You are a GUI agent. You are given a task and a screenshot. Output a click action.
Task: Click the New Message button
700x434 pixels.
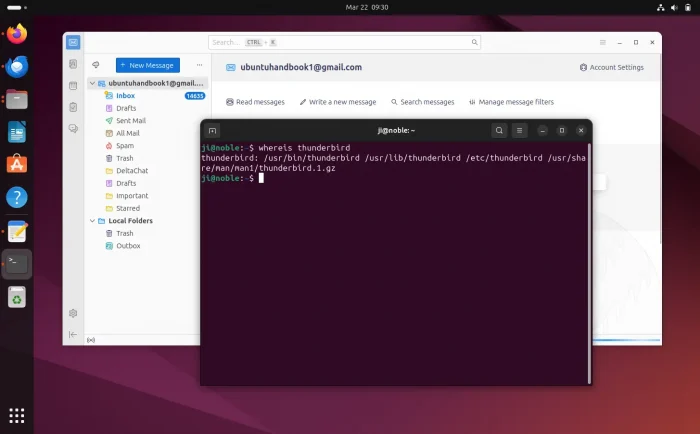coord(147,64)
